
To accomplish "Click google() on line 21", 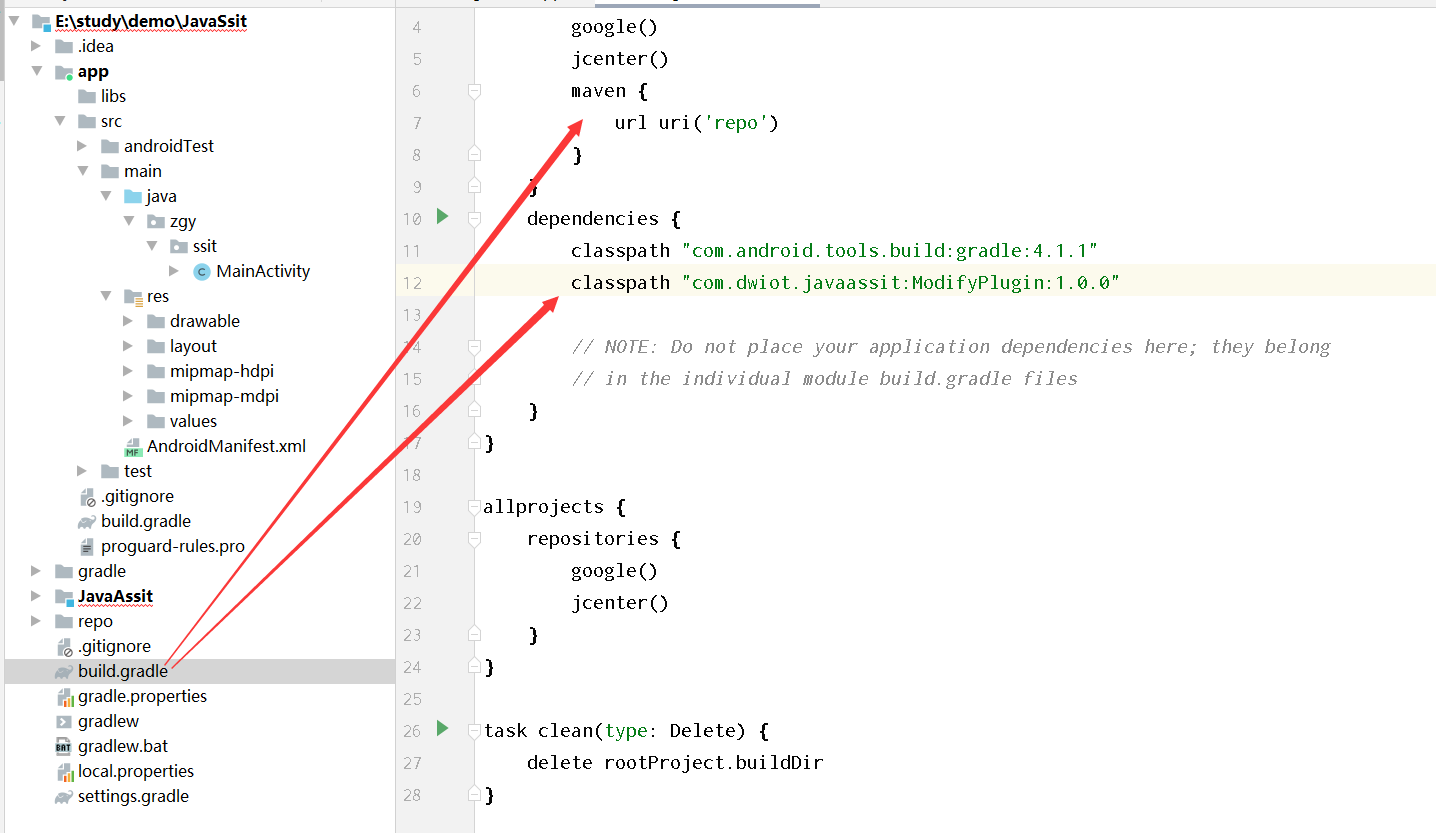I will click(x=614, y=571).
